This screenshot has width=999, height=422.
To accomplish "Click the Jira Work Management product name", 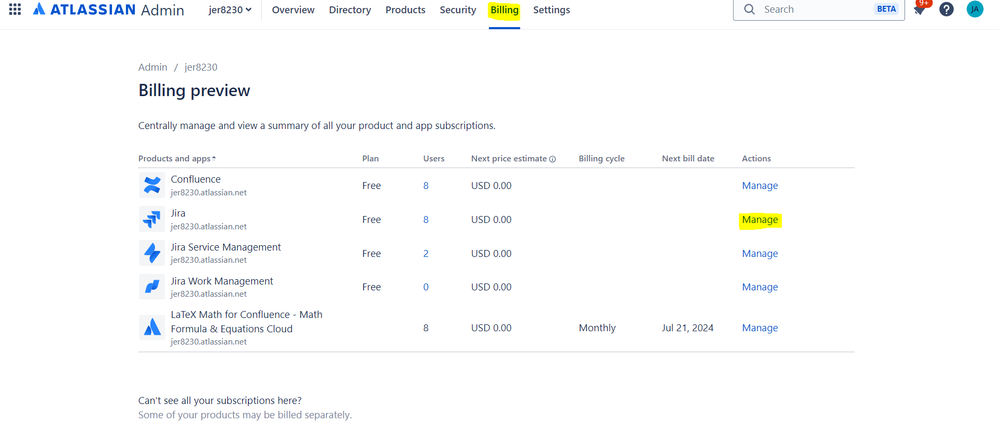I will coord(222,280).
